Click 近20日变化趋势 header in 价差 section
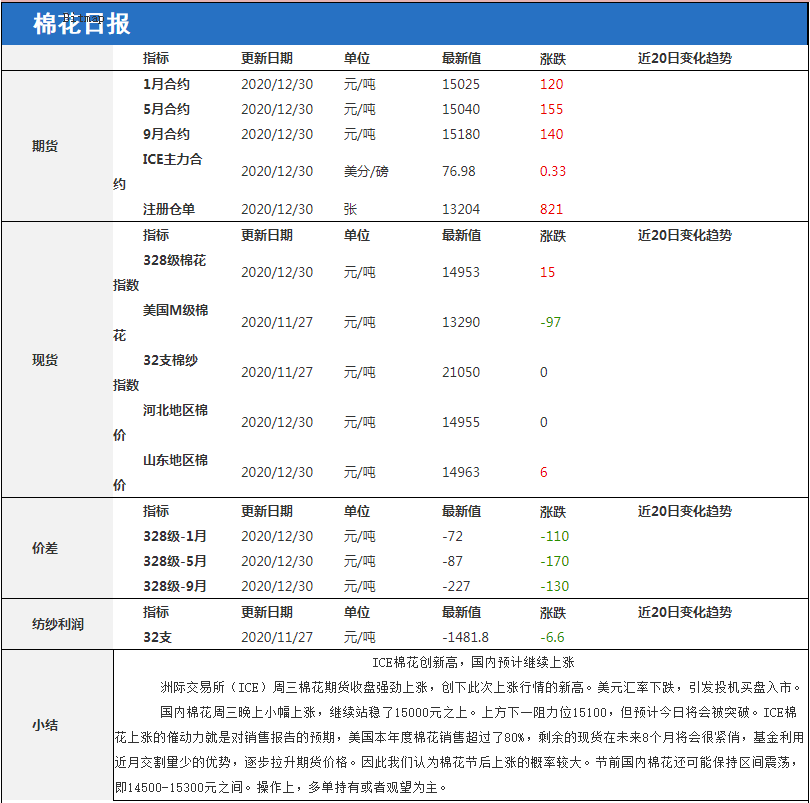 684,512
